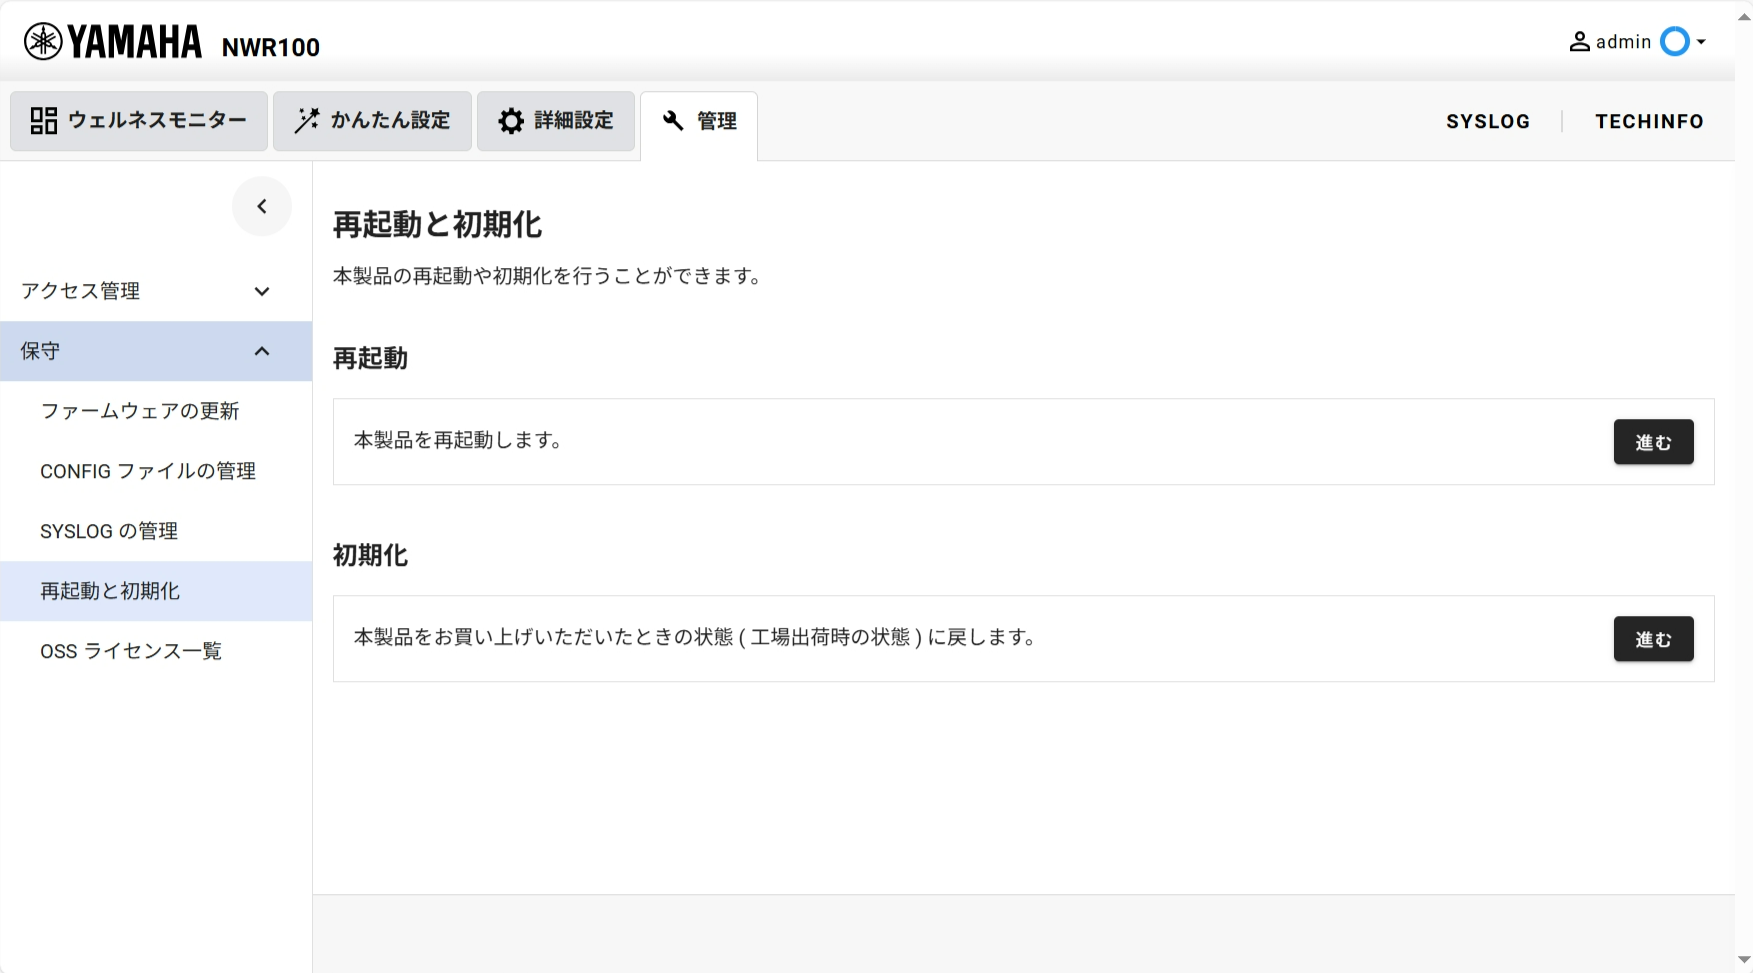This screenshot has height=973, width=1753.
Task: Open the ウェルネスモニター dashboard tab
Action: [139, 121]
